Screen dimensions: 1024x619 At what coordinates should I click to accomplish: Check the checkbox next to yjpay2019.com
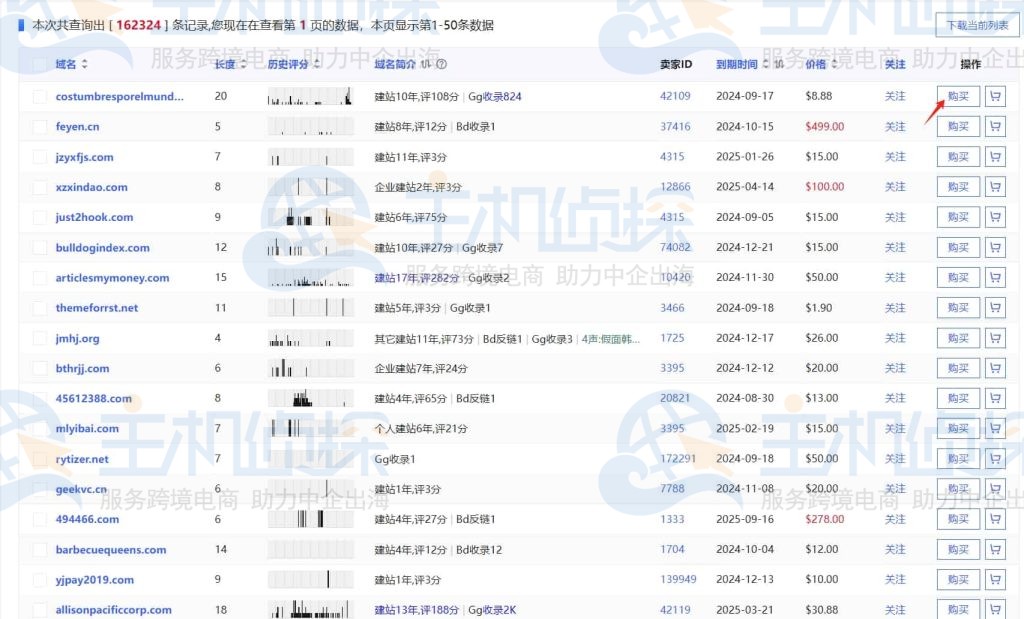39,579
